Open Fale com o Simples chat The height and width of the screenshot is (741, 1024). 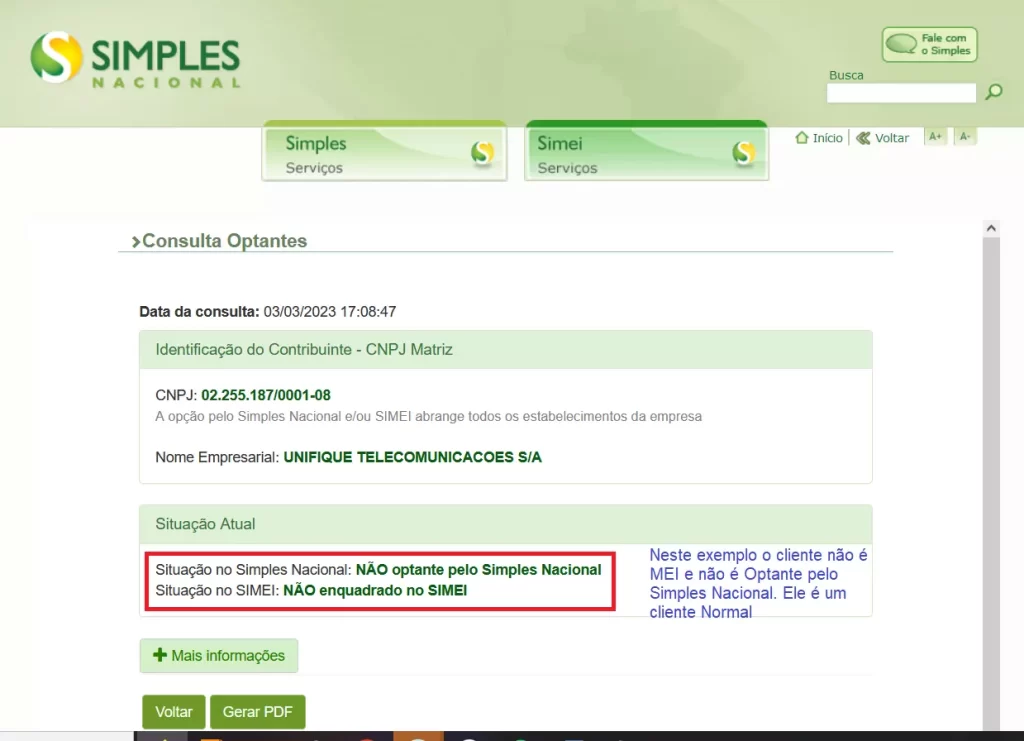[x=929, y=44]
